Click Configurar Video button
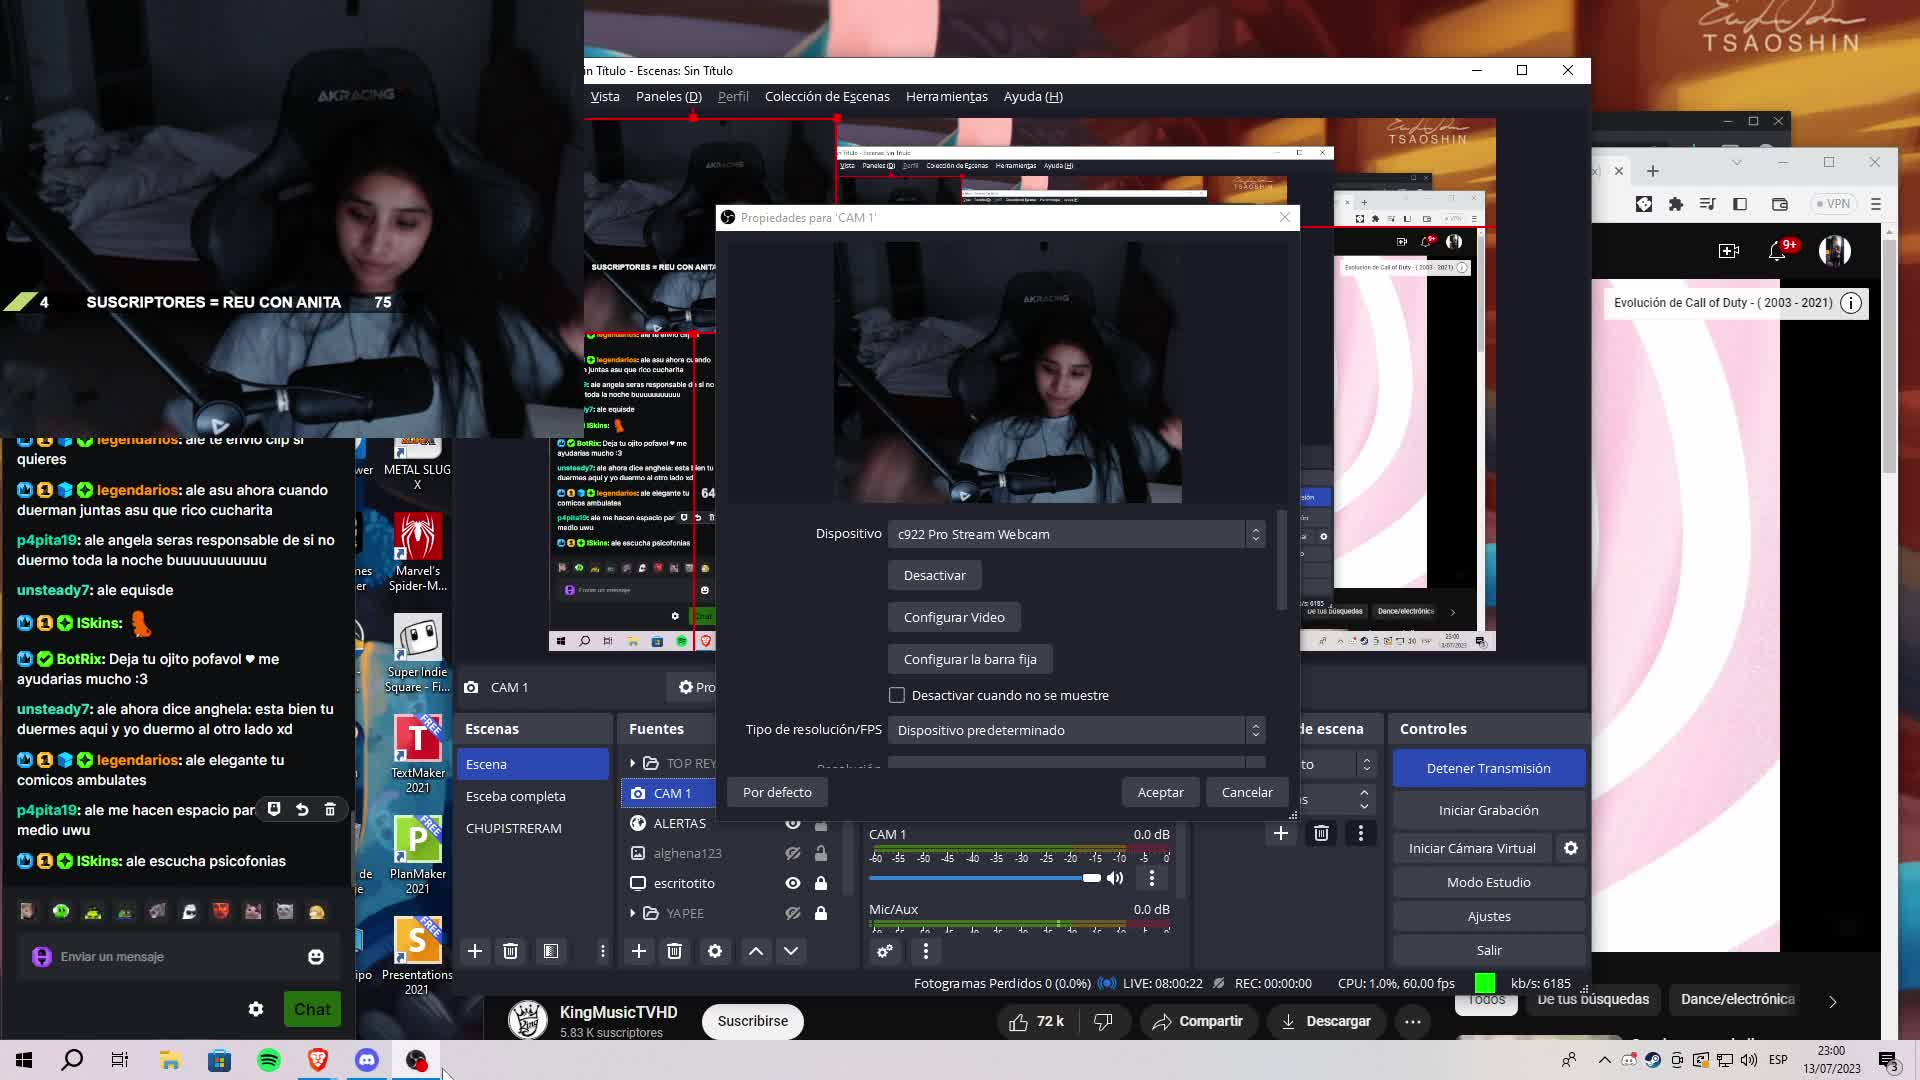The width and height of the screenshot is (1920, 1080). (954, 617)
